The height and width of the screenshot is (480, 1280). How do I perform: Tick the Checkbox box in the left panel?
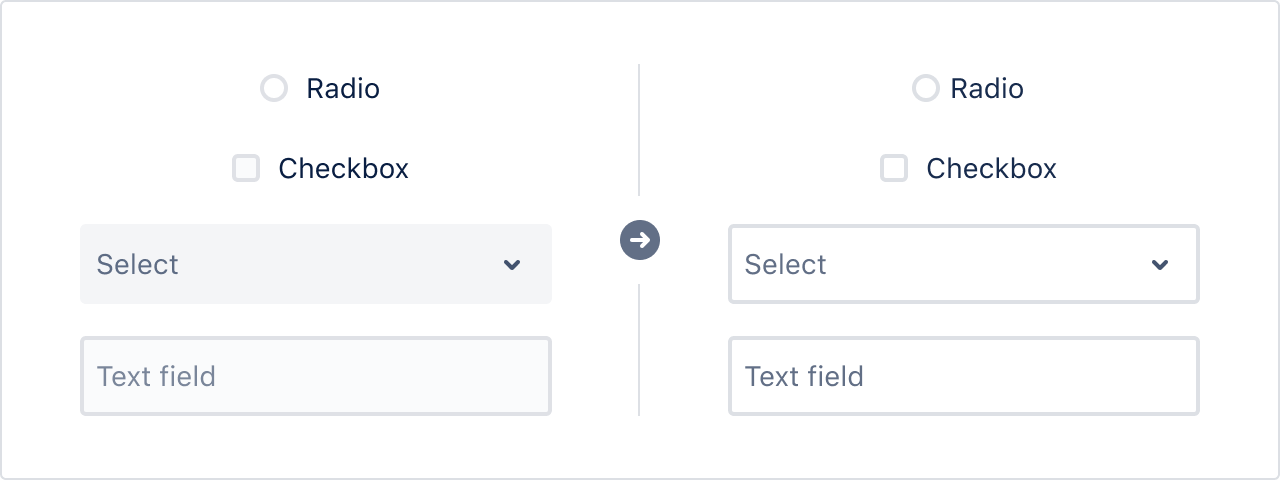coord(246,168)
